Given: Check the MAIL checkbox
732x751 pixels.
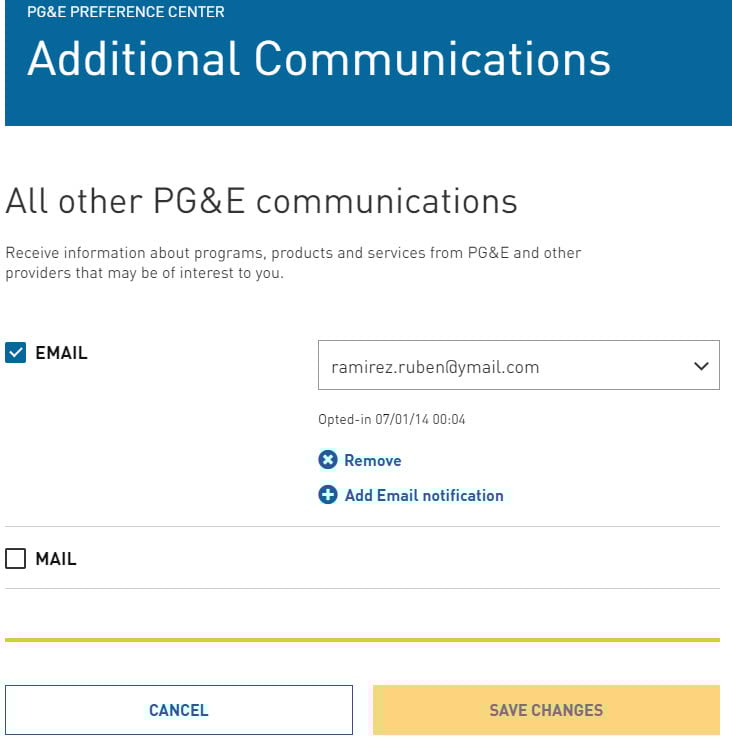Looking at the screenshot, I should [15, 559].
